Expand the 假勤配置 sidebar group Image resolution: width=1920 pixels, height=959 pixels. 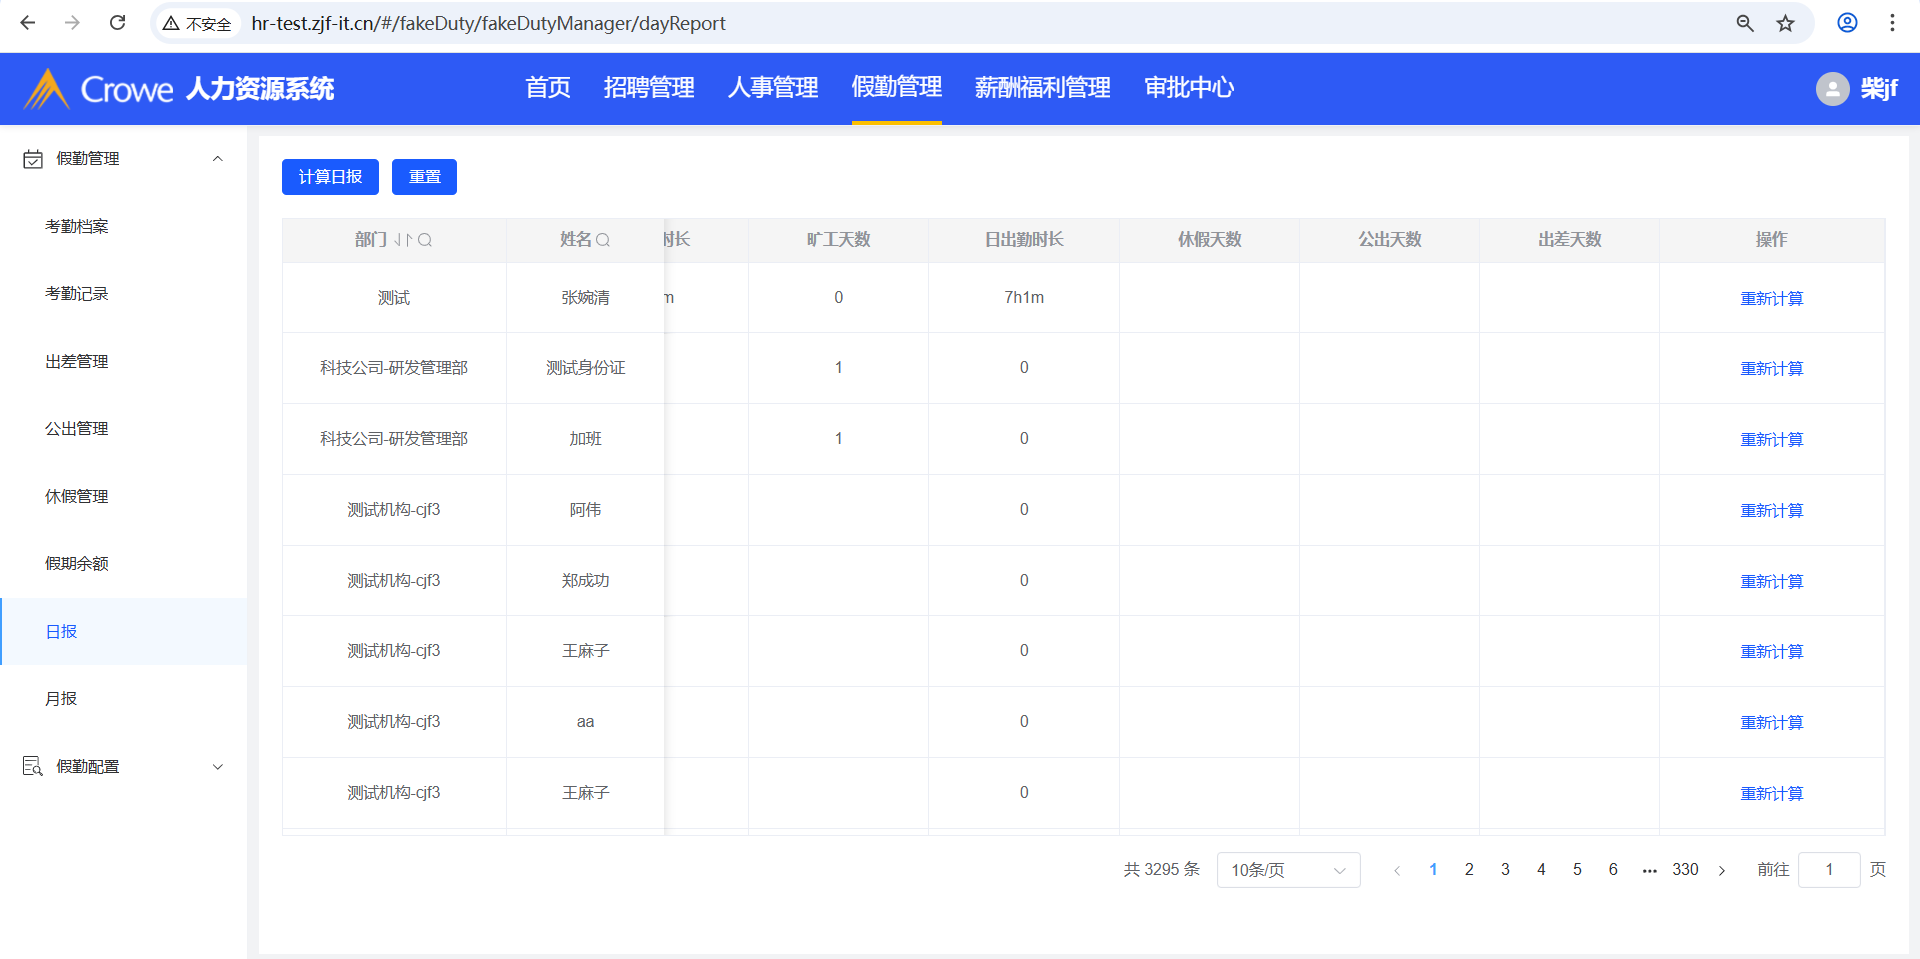pyautogui.click(x=217, y=767)
